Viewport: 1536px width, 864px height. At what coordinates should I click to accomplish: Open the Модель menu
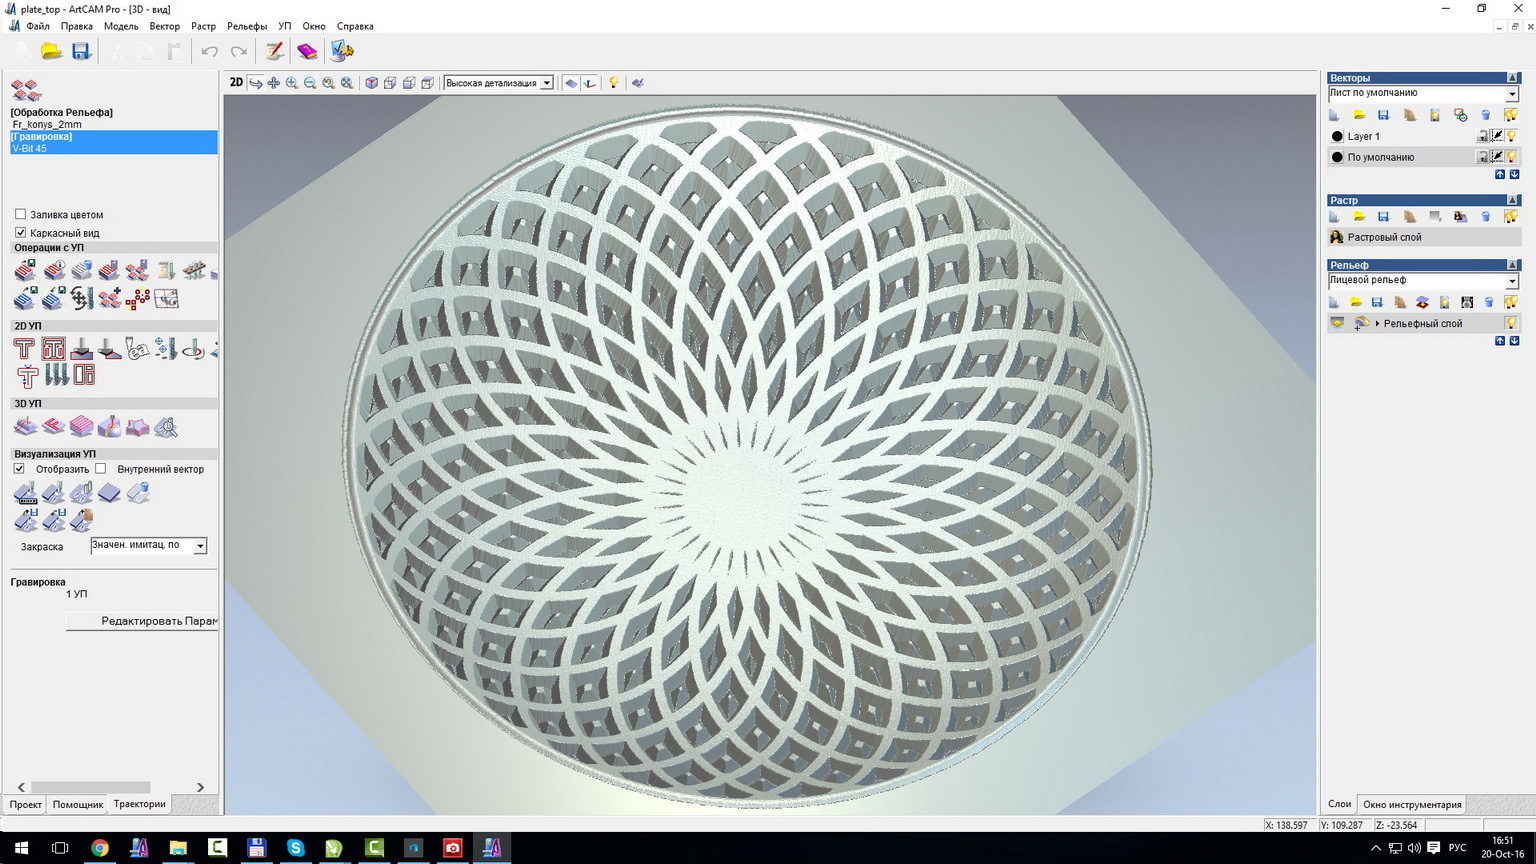click(x=121, y=26)
